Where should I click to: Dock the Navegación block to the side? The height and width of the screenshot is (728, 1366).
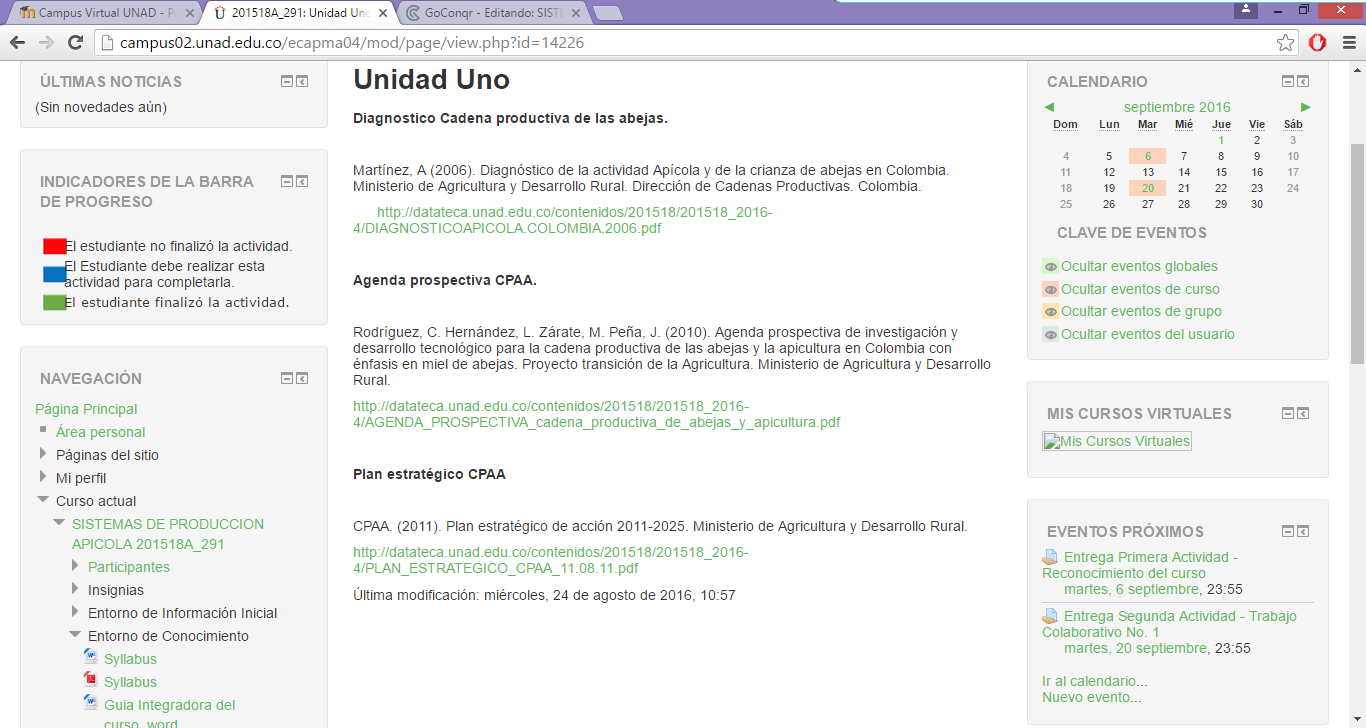pyautogui.click(x=302, y=378)
